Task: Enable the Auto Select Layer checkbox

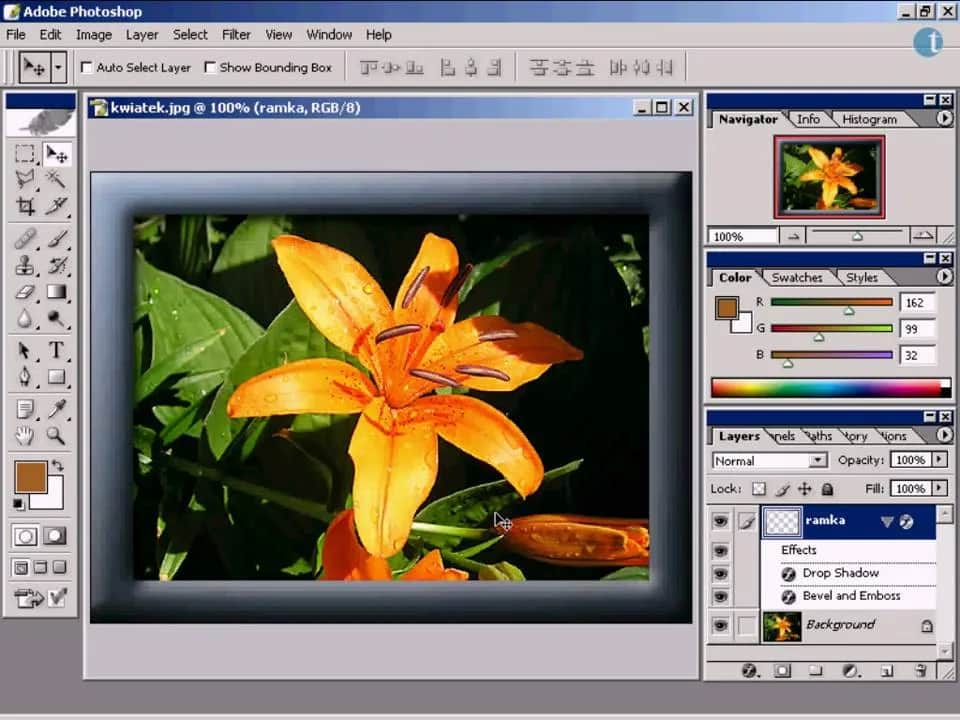Action: (87, 68)
